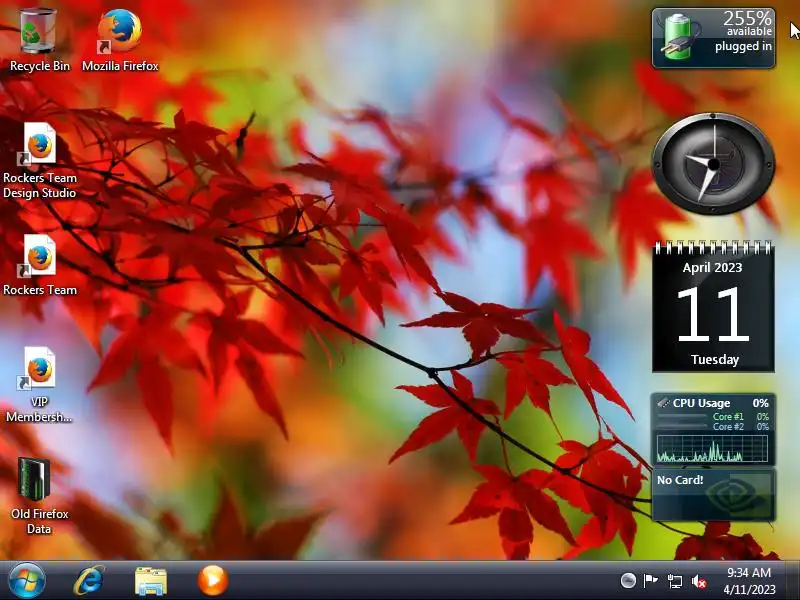Click the round gray tray icon
Image resolution: width=800 pixels, height=600 pixels.
coord(628,580)
